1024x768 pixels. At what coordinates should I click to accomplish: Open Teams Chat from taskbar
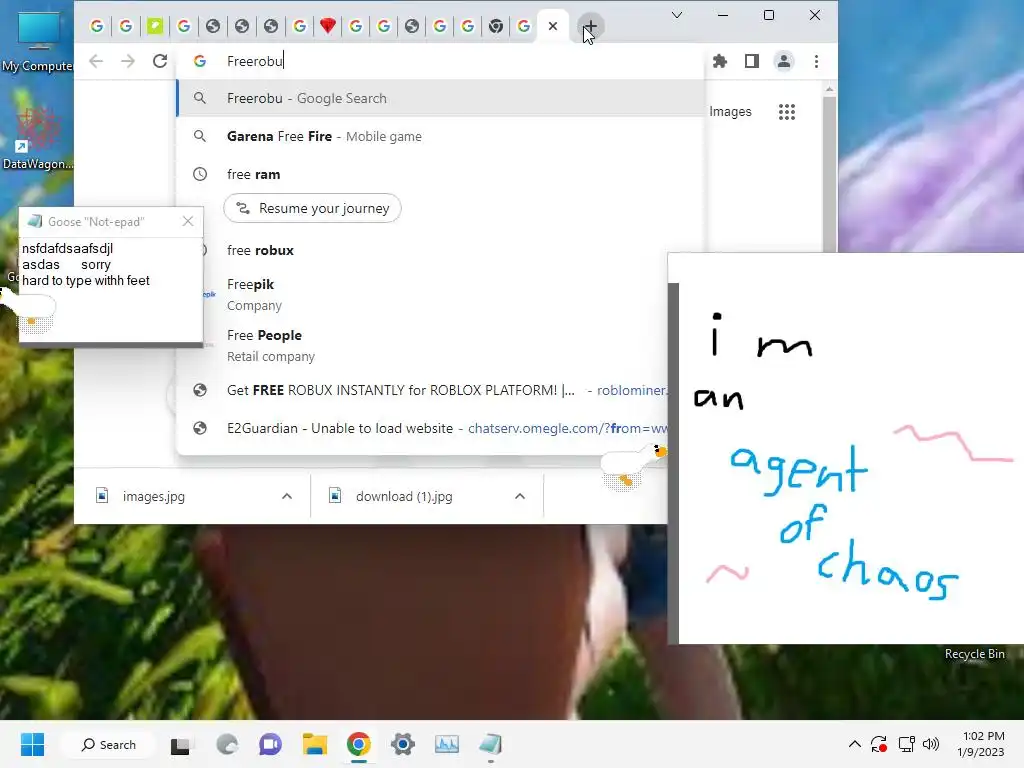270,744
